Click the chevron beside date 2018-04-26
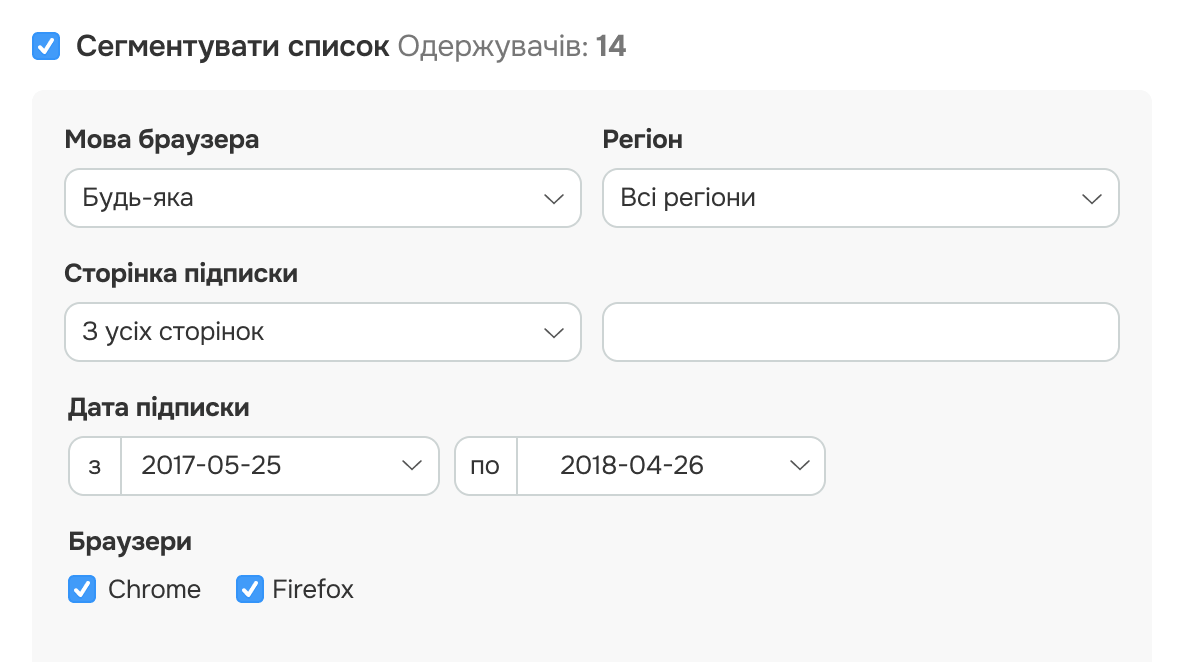1184x662 pixels. tap(799, 466)
